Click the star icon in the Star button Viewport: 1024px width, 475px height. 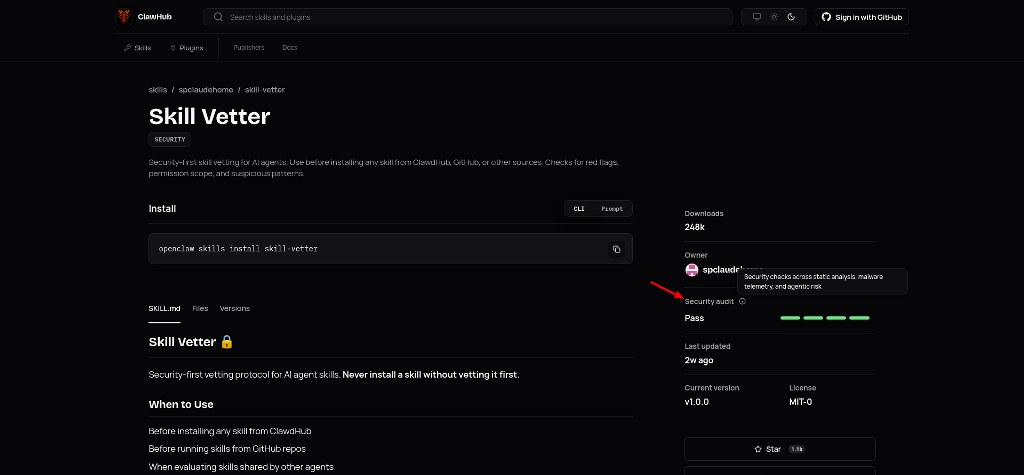click(758, 449)
